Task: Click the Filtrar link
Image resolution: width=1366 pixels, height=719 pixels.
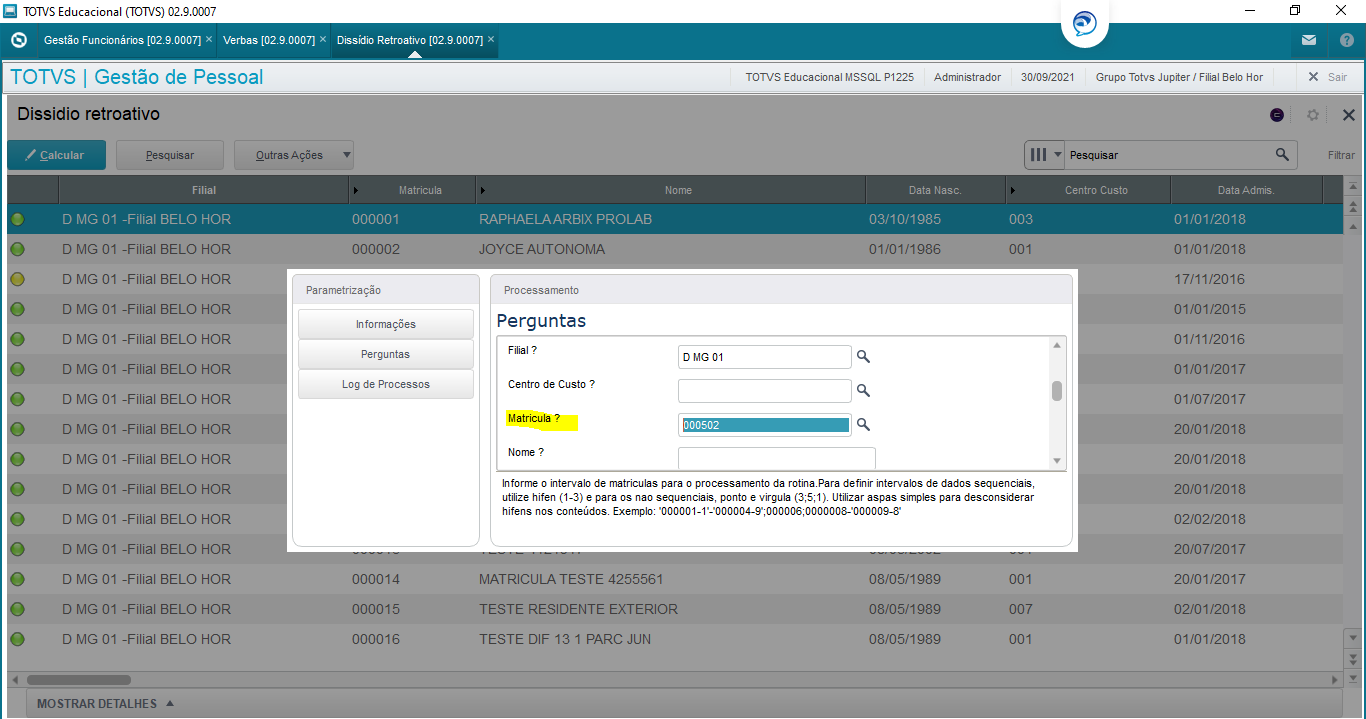Action: coord(1341,155)
